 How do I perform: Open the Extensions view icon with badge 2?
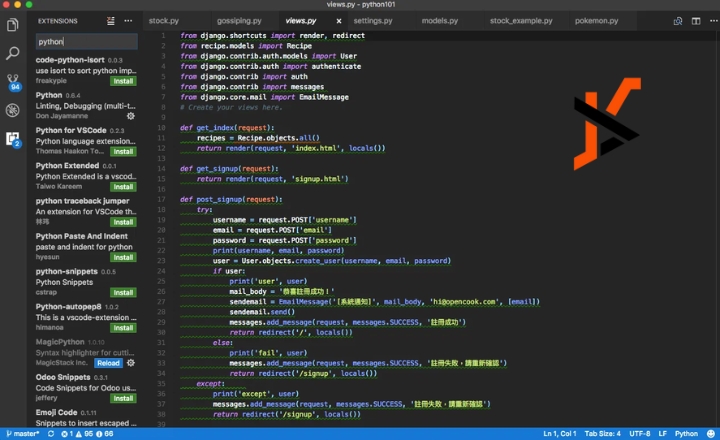pos(13,139)
